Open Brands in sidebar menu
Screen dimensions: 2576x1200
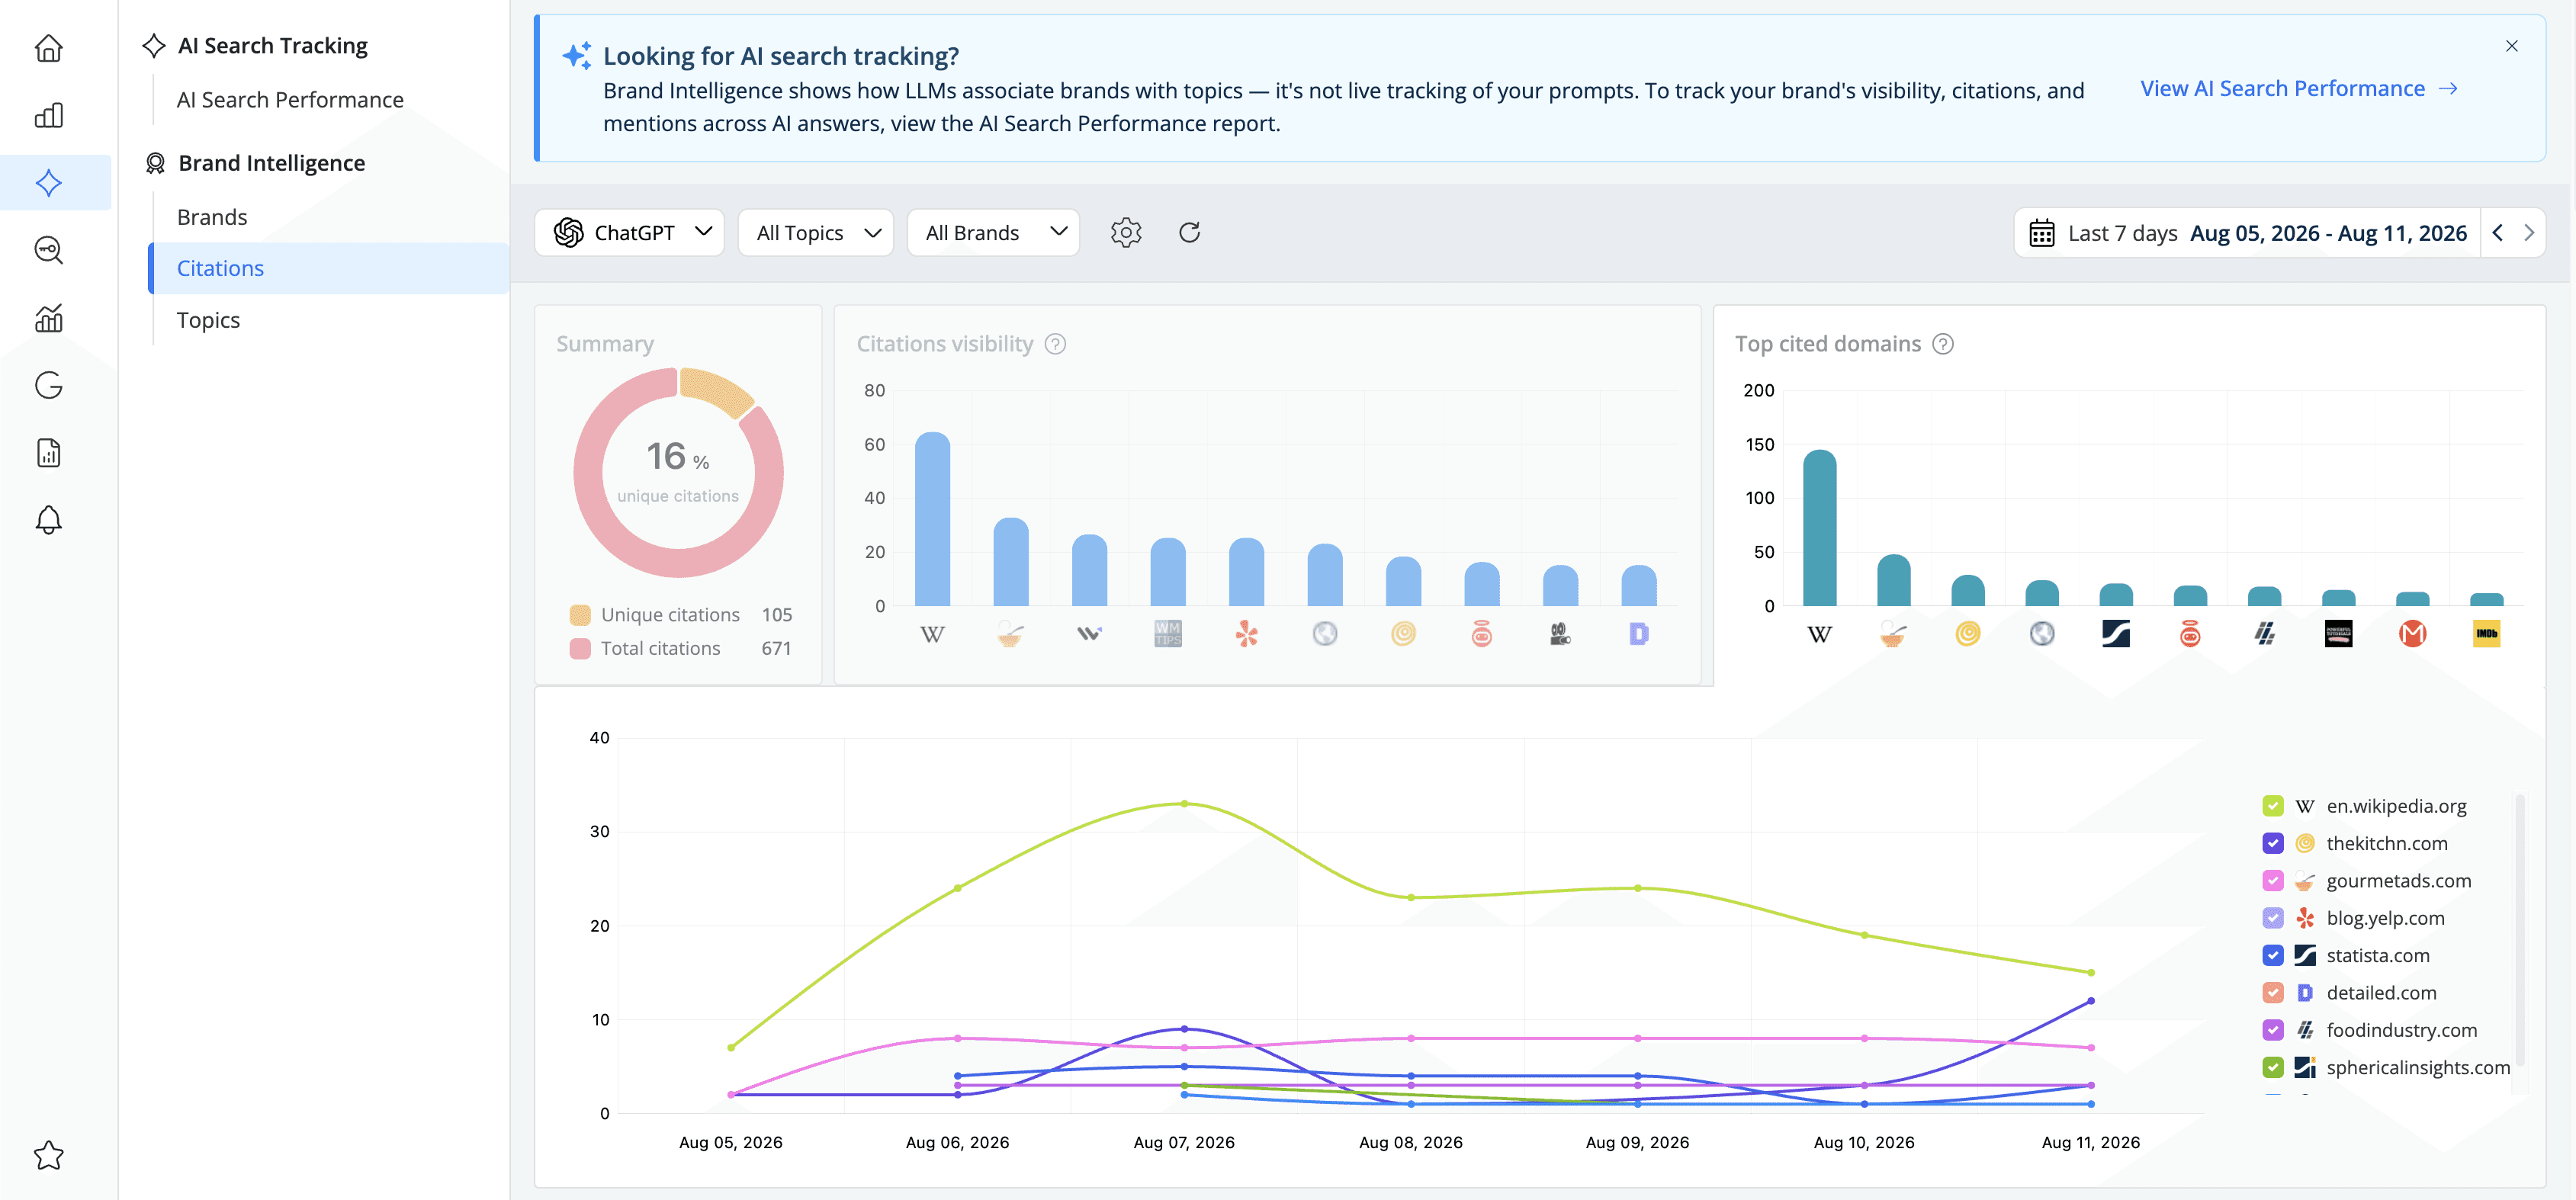(x=212, y=217)
